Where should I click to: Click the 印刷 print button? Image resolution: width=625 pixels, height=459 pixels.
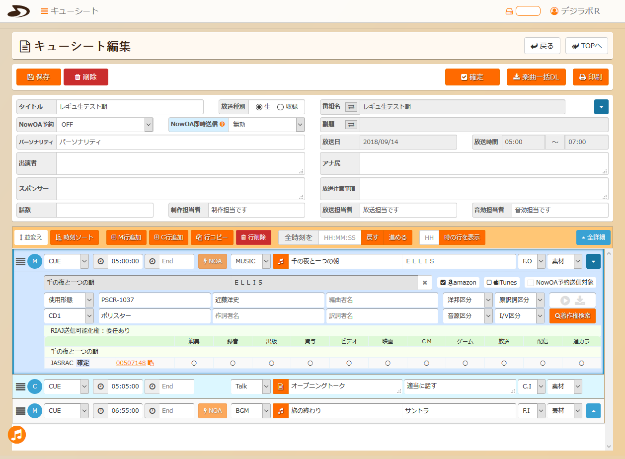(x=590, y=76)
